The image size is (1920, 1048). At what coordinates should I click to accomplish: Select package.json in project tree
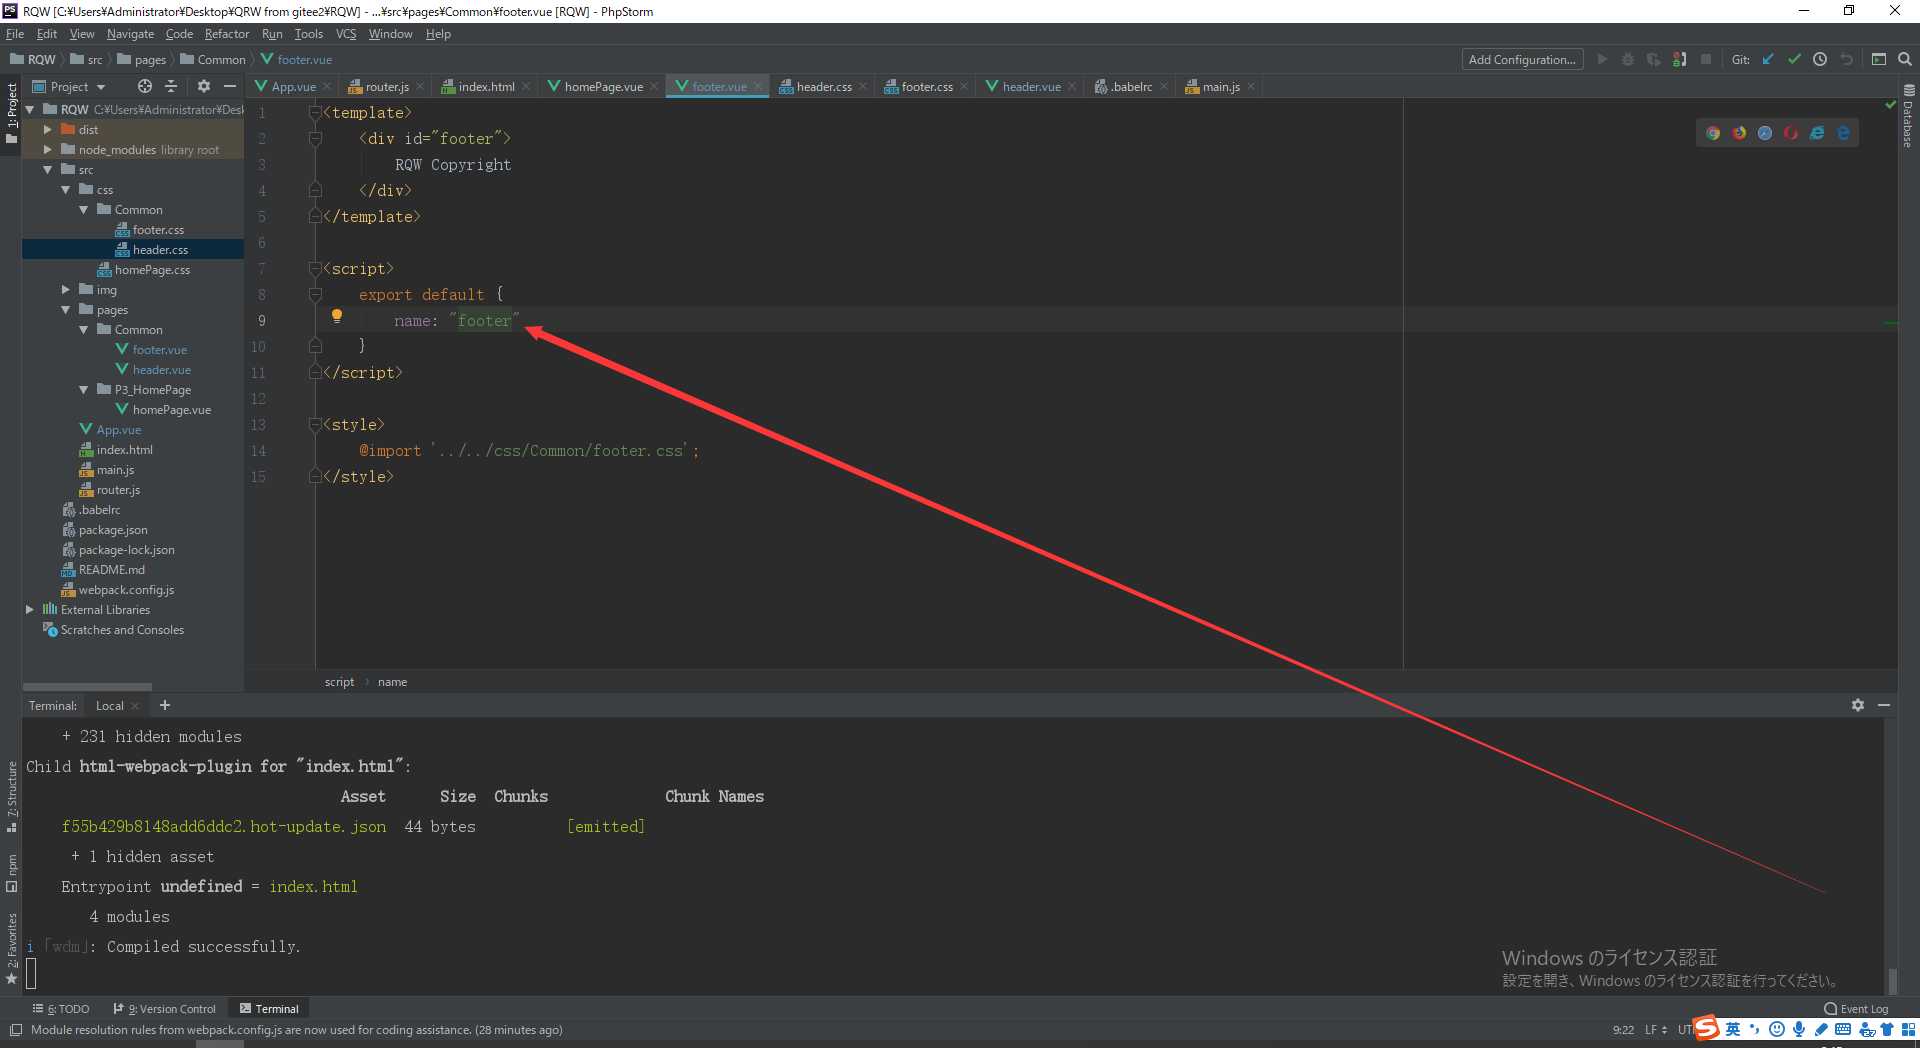[113, 530]
